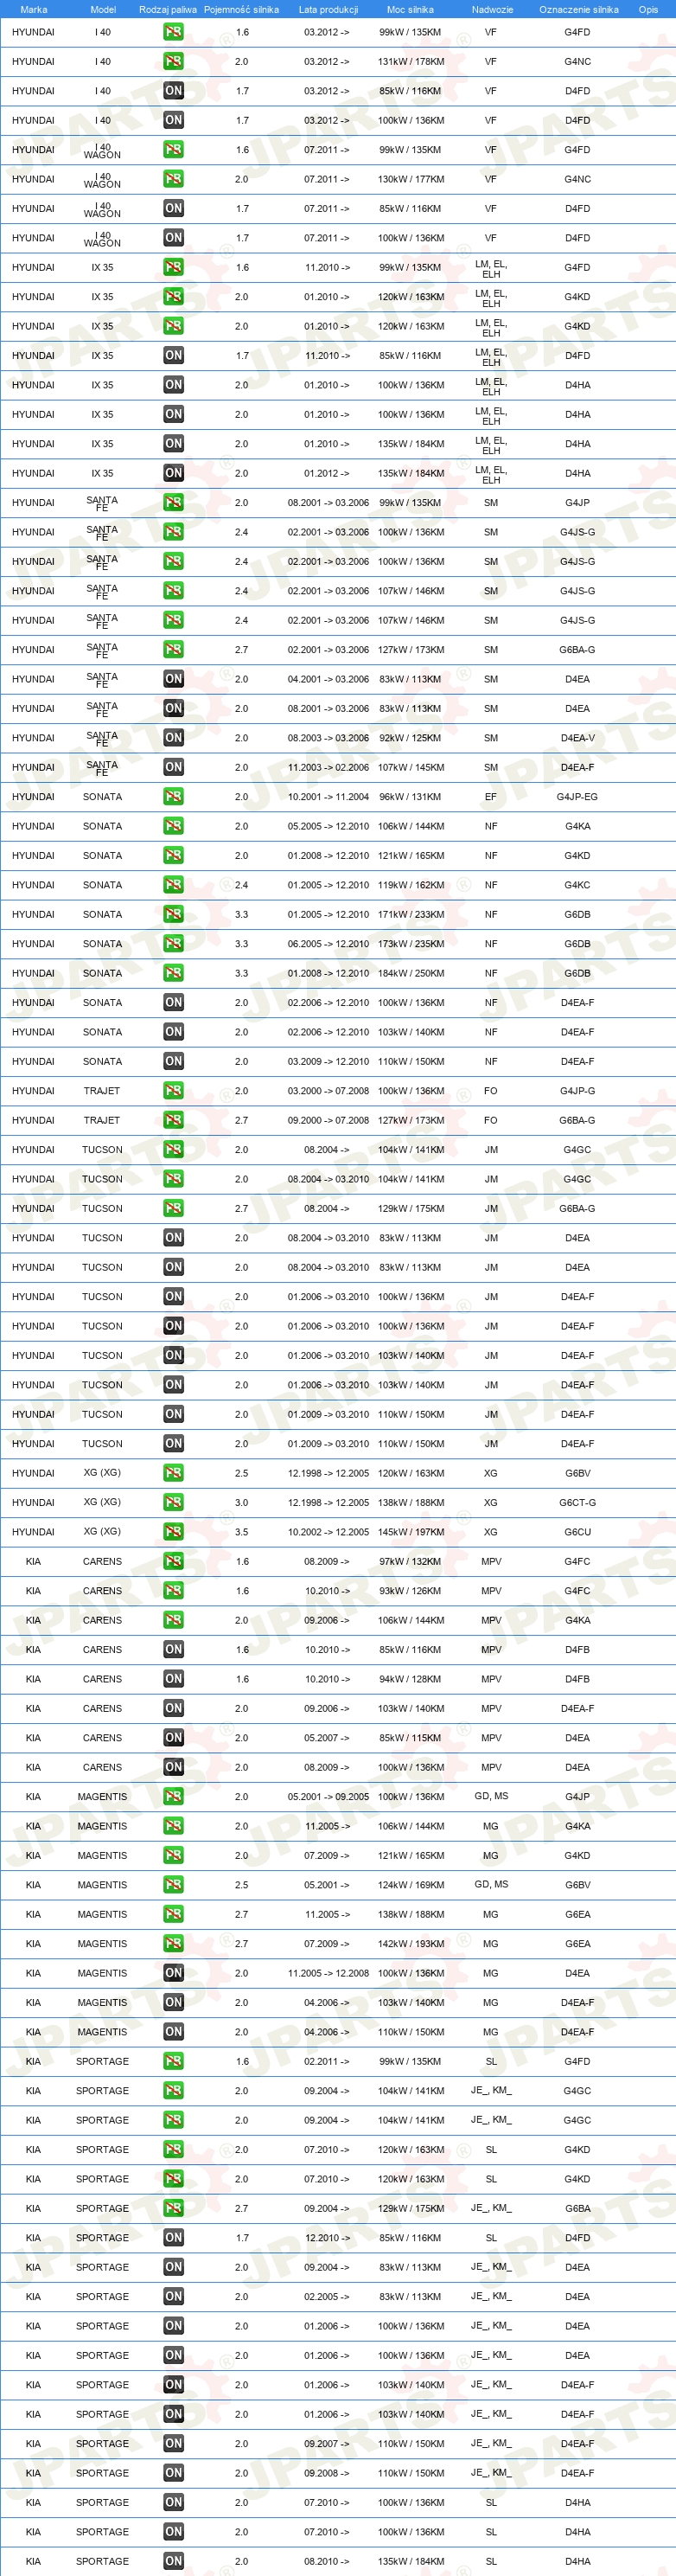This screenshot has height=2576, width=676.
Task: Click the Rodzaj paliwa column header
Action: (x=168, y=9)
